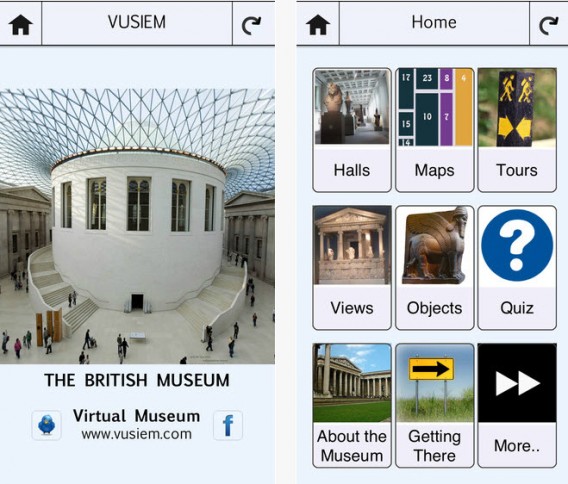The image size is (568, 484).
Task: Start the Quiz tile
Action: (x=517, y=268)
